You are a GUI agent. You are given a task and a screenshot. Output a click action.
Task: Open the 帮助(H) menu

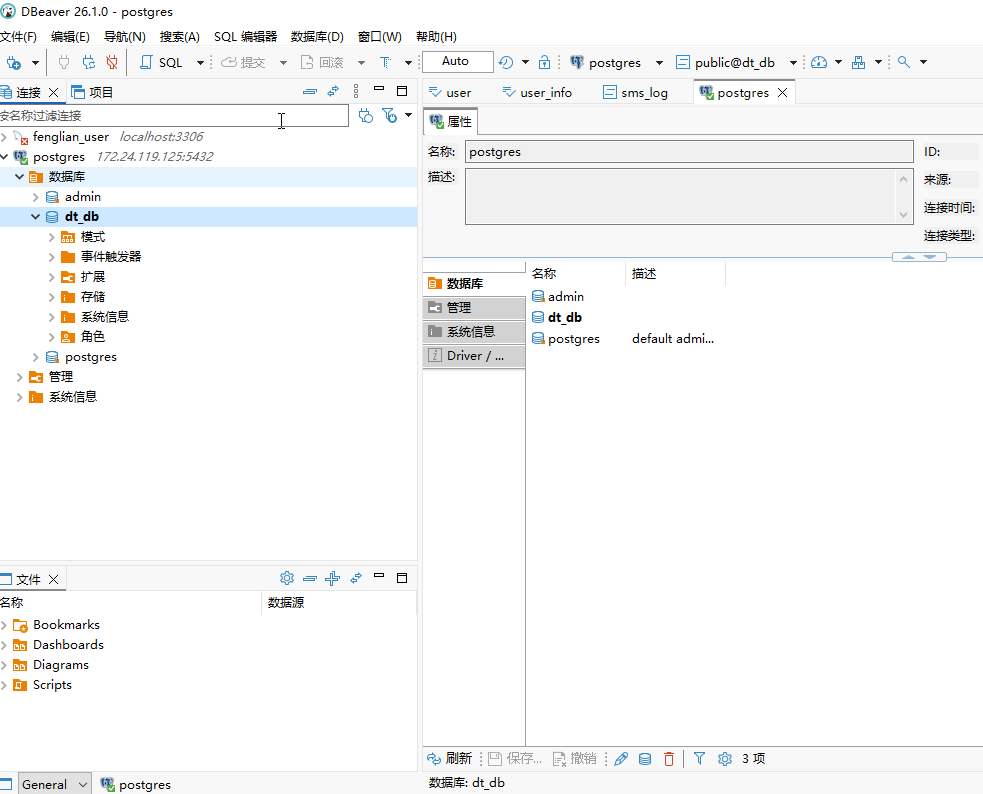tap(436, 36)
